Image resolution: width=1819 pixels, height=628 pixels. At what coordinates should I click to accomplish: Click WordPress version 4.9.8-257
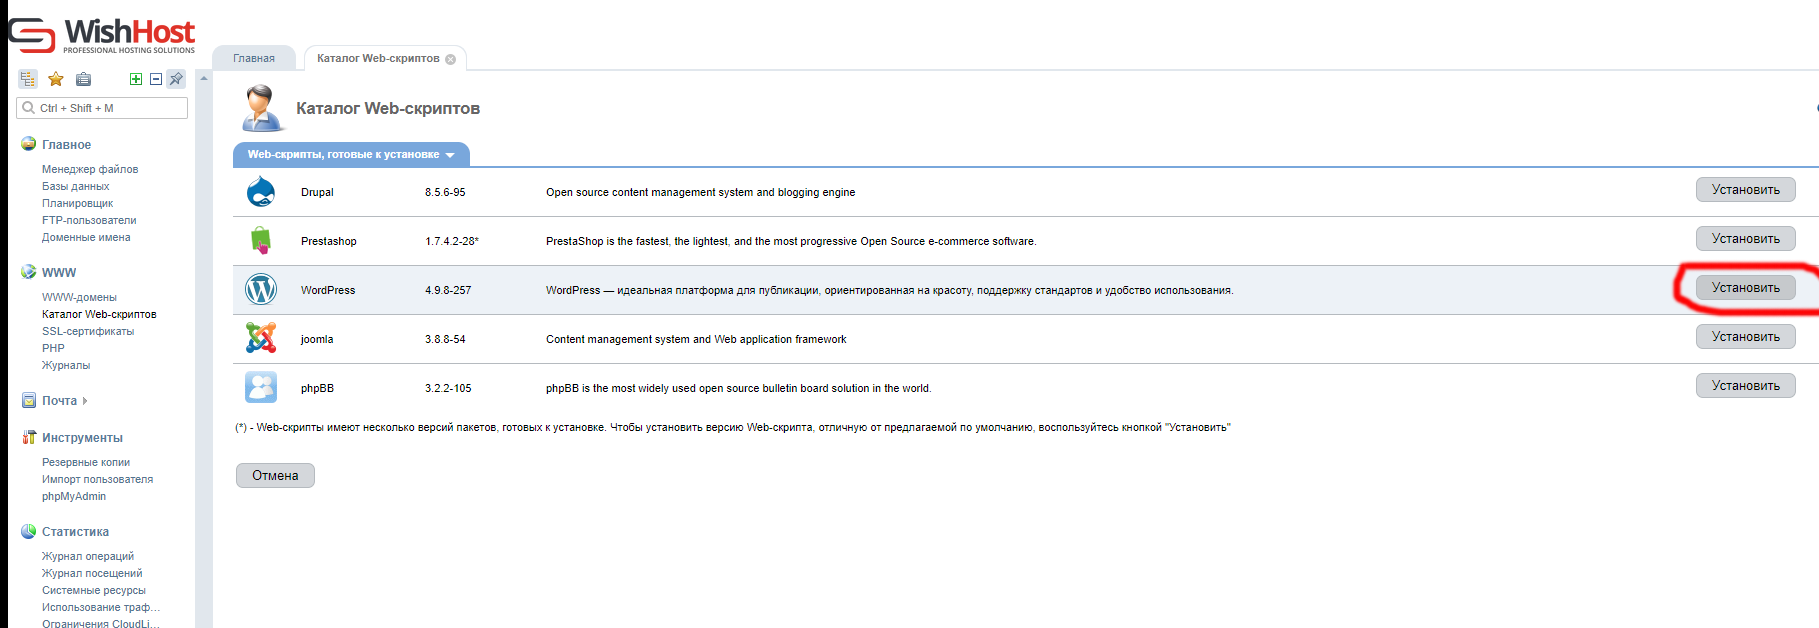coord(448,290)
